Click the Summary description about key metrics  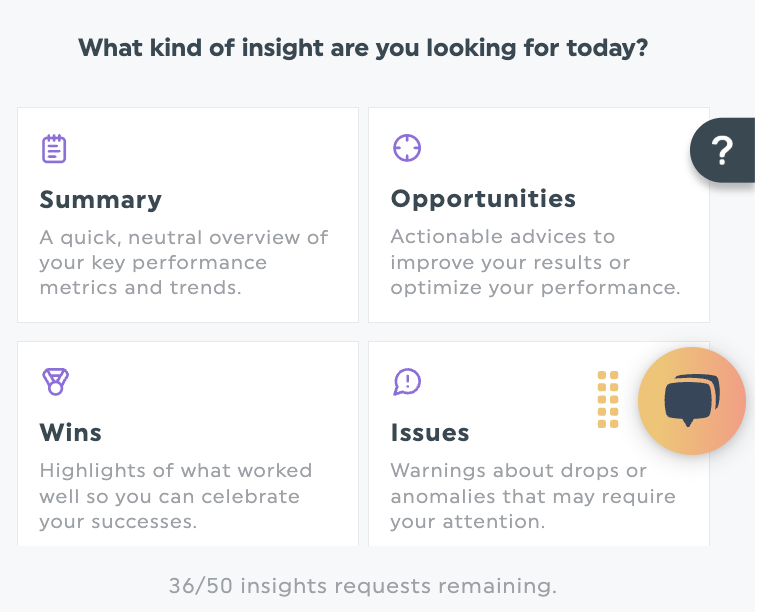click(184, 262)
